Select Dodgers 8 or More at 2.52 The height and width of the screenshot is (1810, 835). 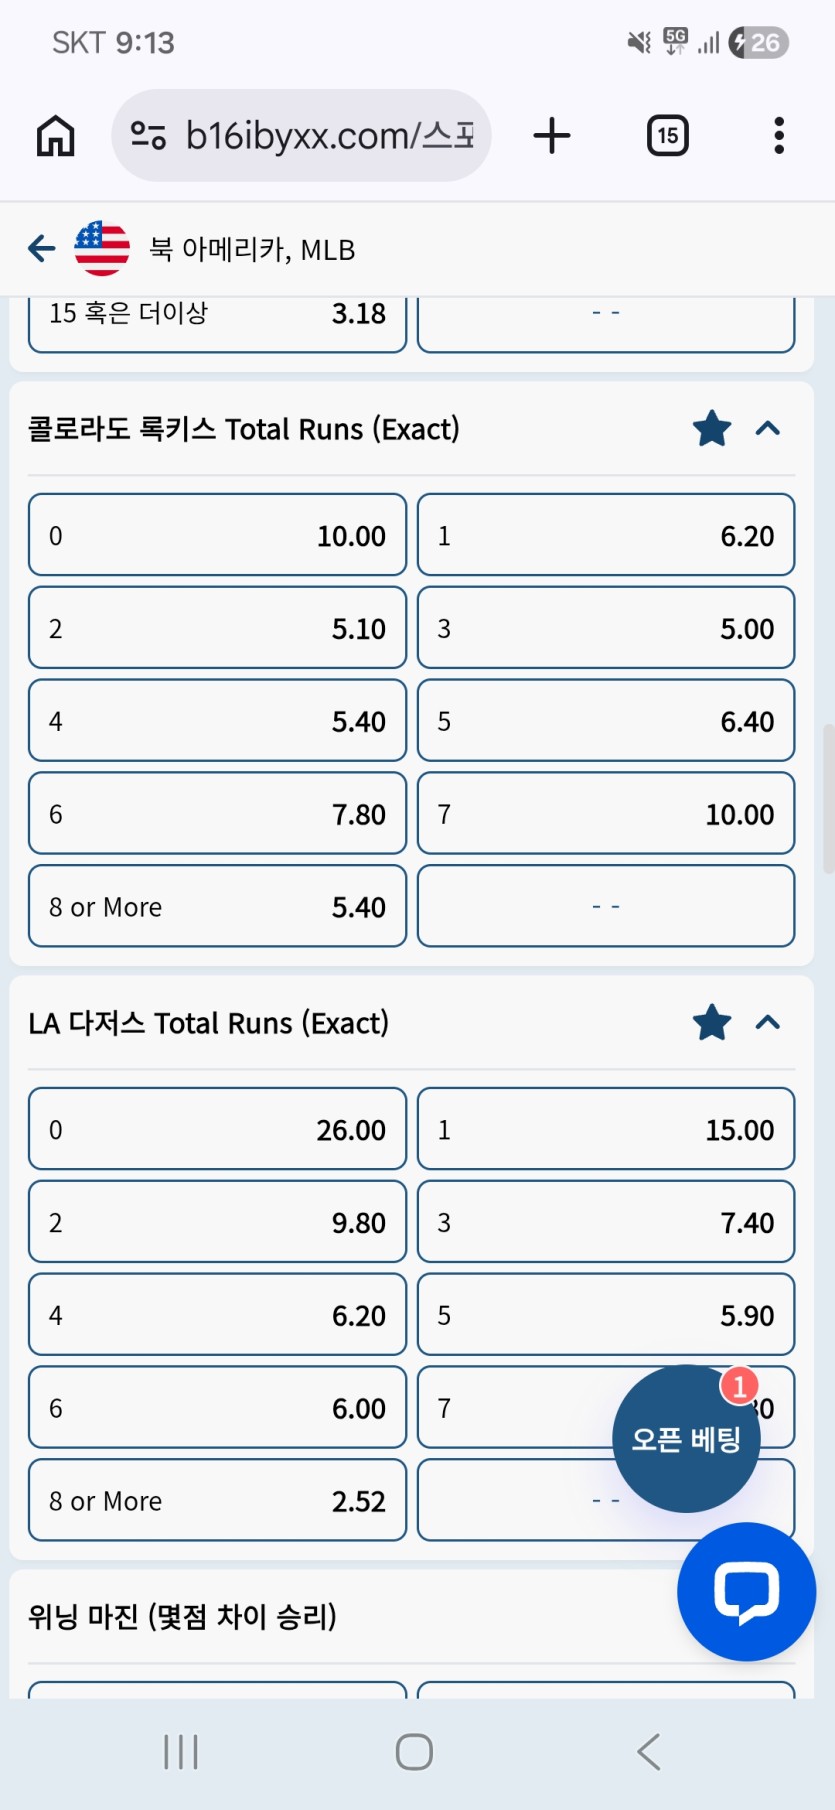tap(217, 1500)
